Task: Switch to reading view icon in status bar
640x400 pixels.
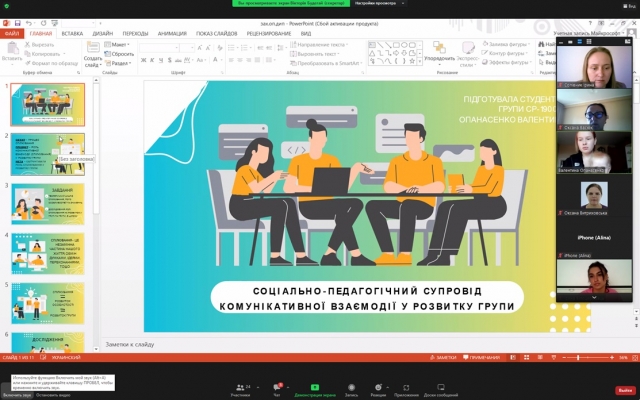Action: point(540,358)
